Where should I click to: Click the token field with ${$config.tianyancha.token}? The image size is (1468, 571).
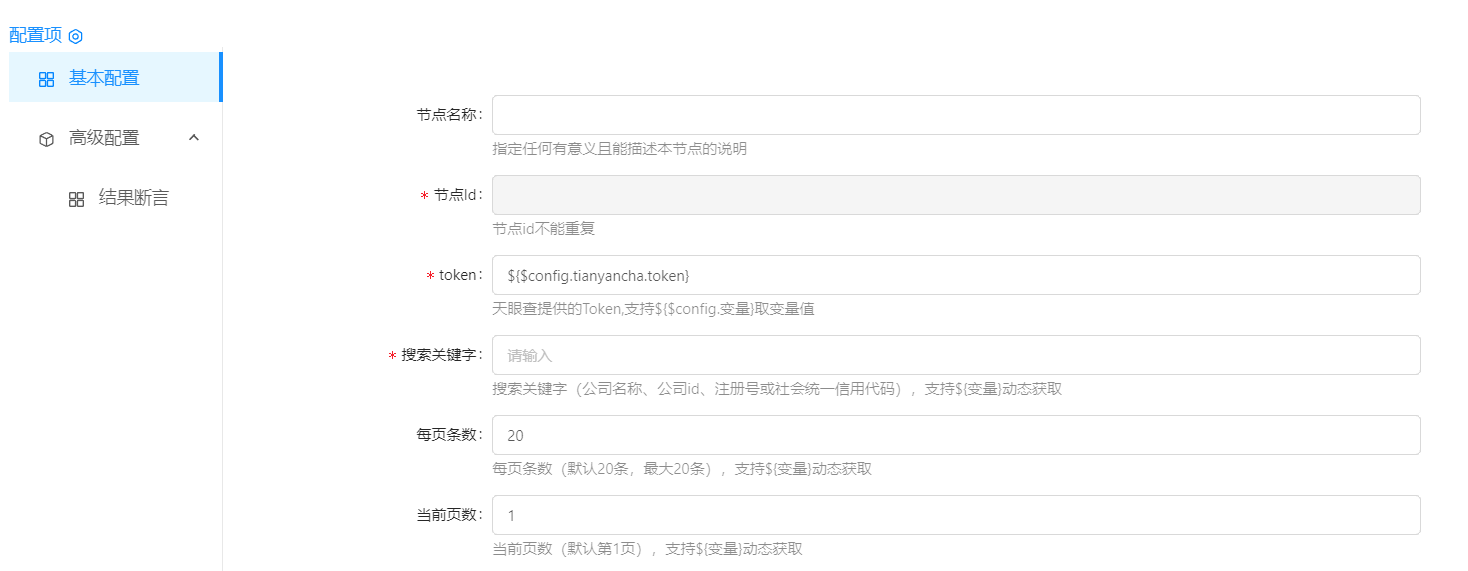(955, 275)
